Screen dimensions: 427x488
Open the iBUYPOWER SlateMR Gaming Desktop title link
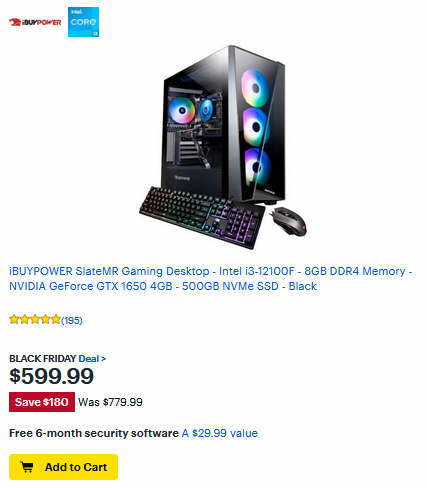210,279
